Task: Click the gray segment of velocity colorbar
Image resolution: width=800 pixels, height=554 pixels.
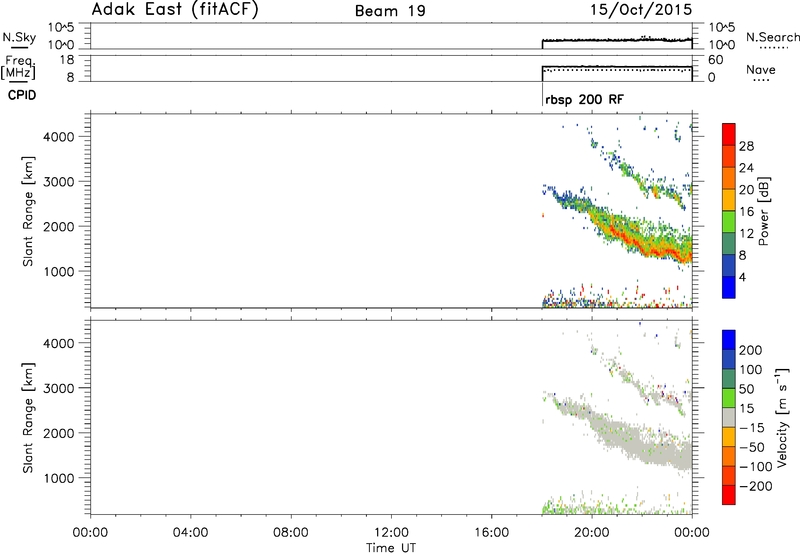Action: point(729,418)
